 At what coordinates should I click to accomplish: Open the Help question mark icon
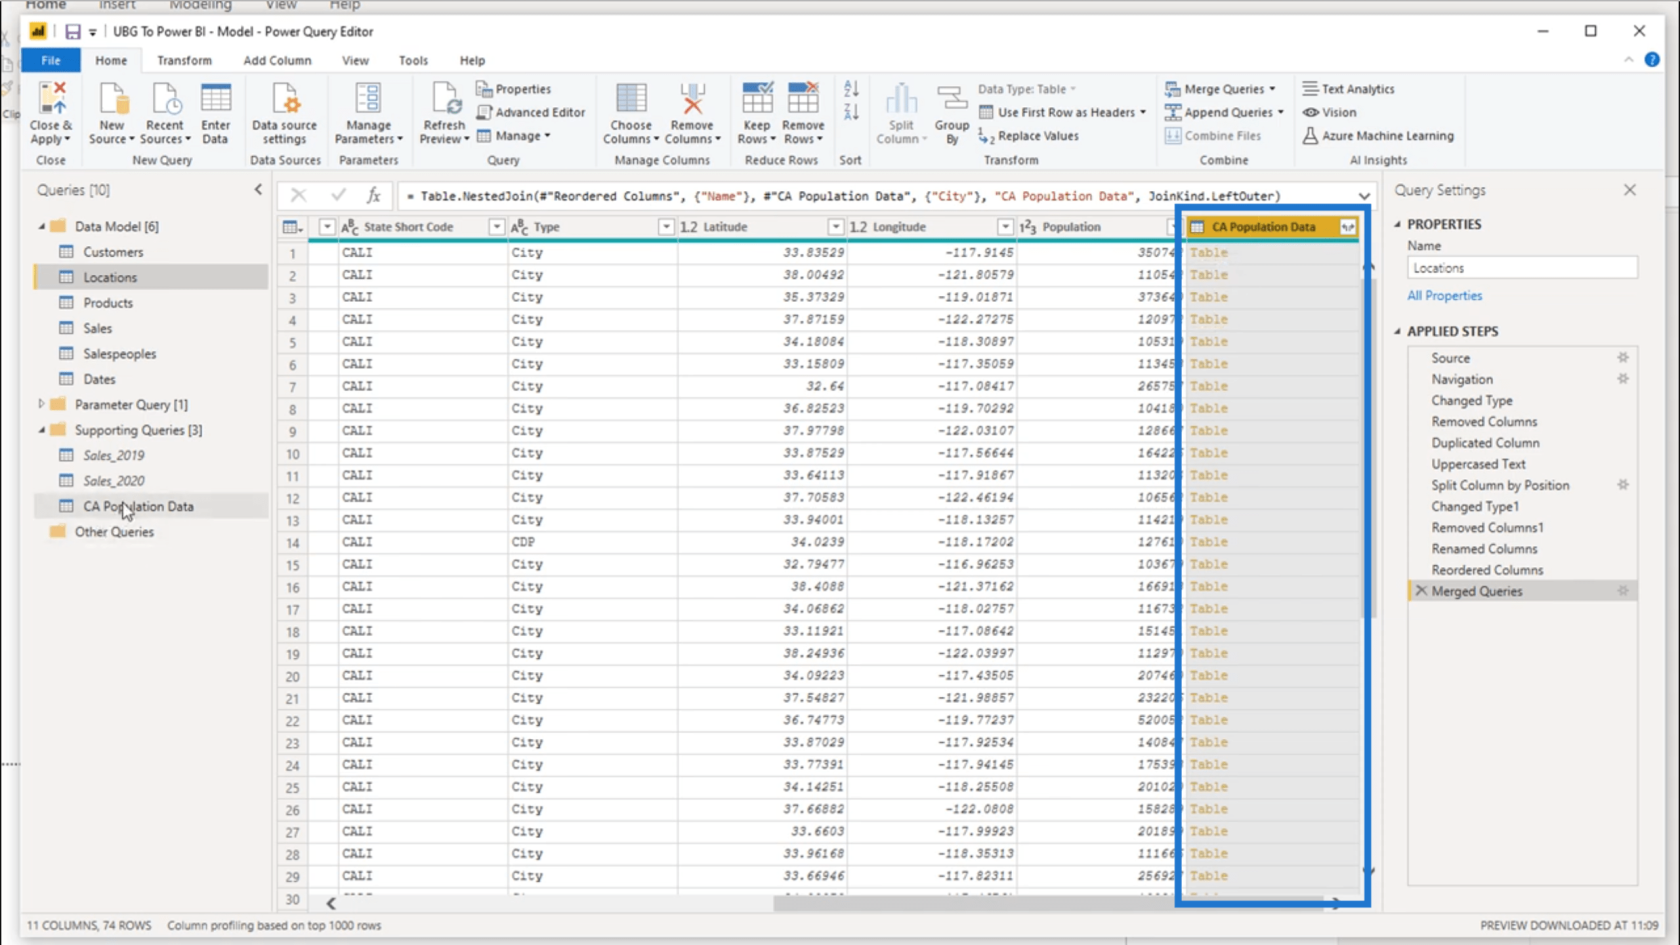coord(1652,60)
